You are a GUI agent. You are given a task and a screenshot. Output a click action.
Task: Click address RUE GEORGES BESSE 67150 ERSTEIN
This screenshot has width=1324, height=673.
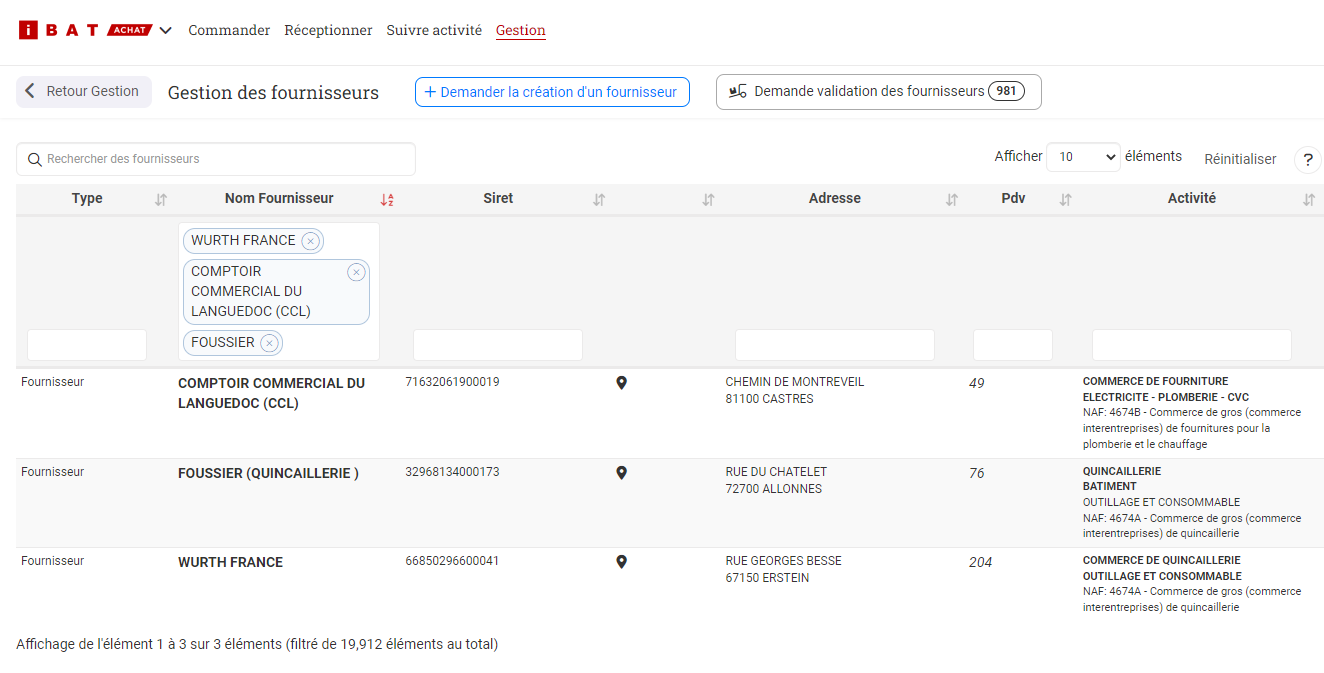(784, 570)
